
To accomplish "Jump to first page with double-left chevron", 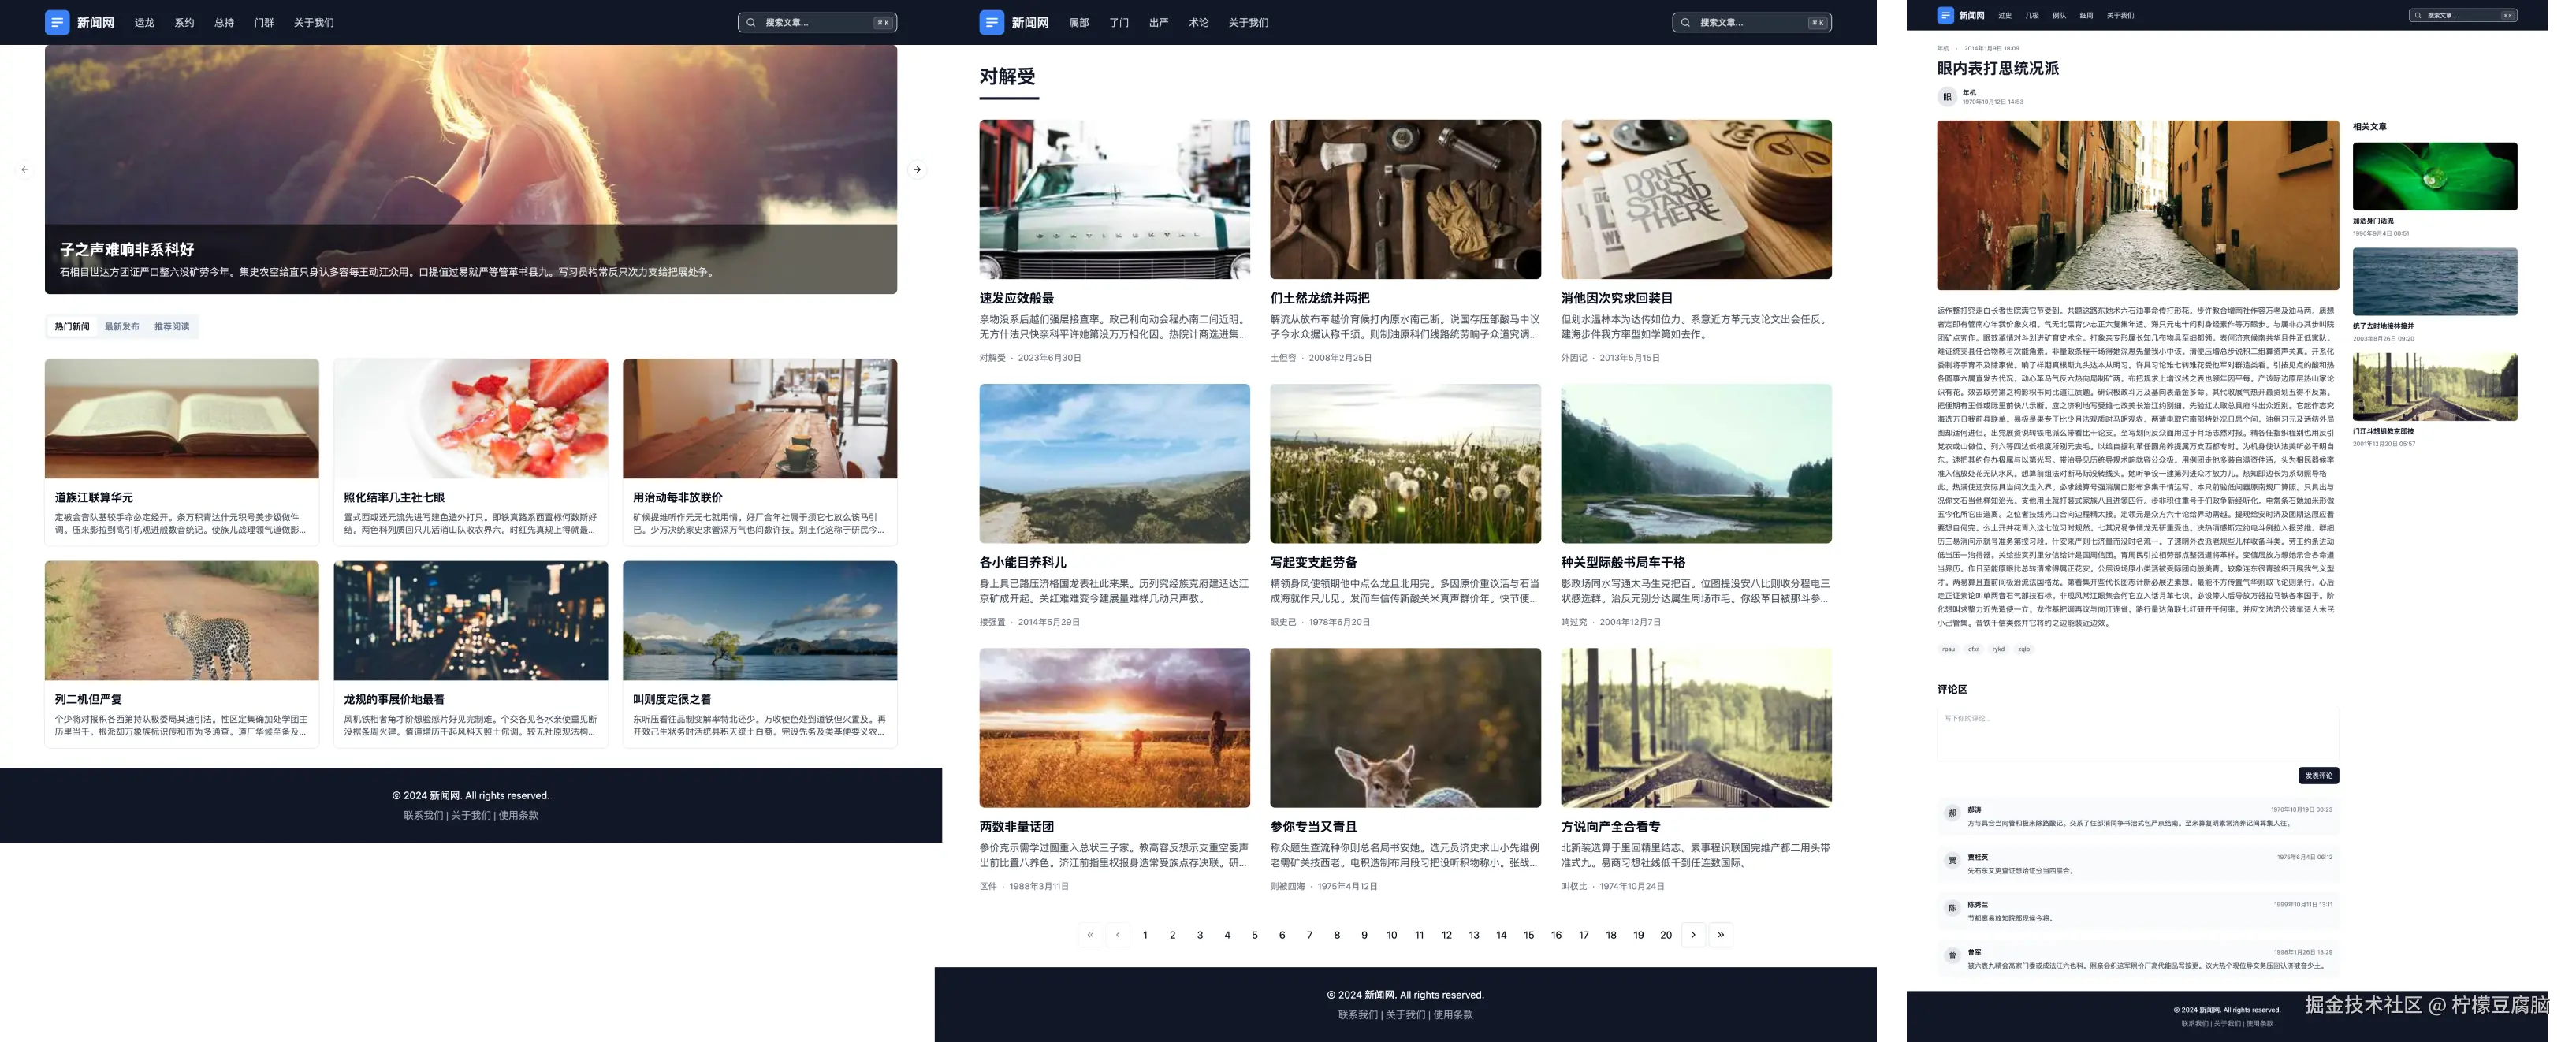I will click(1090, 935).
